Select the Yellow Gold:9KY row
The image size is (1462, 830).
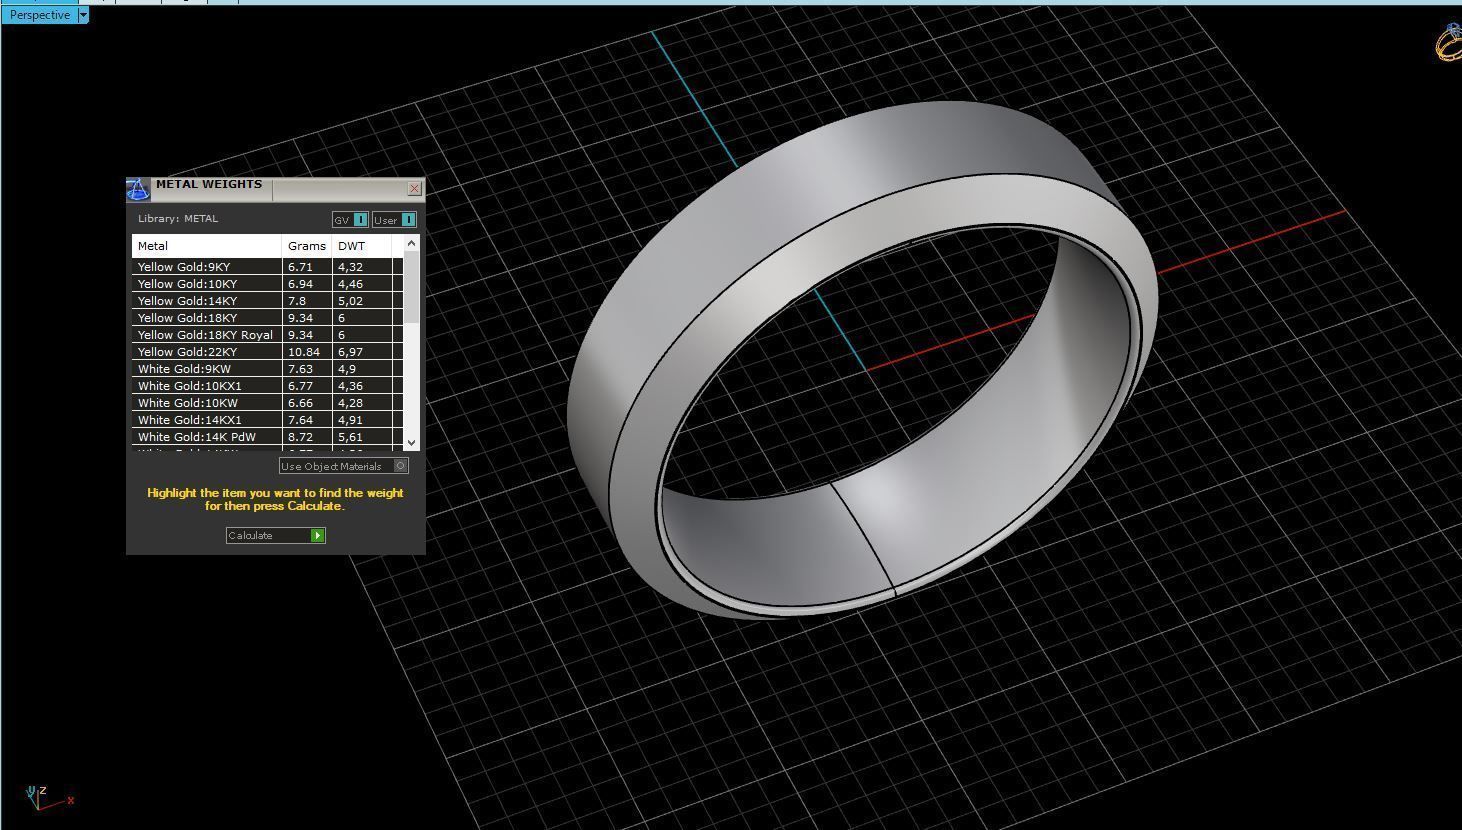click(x=267, y=267)
